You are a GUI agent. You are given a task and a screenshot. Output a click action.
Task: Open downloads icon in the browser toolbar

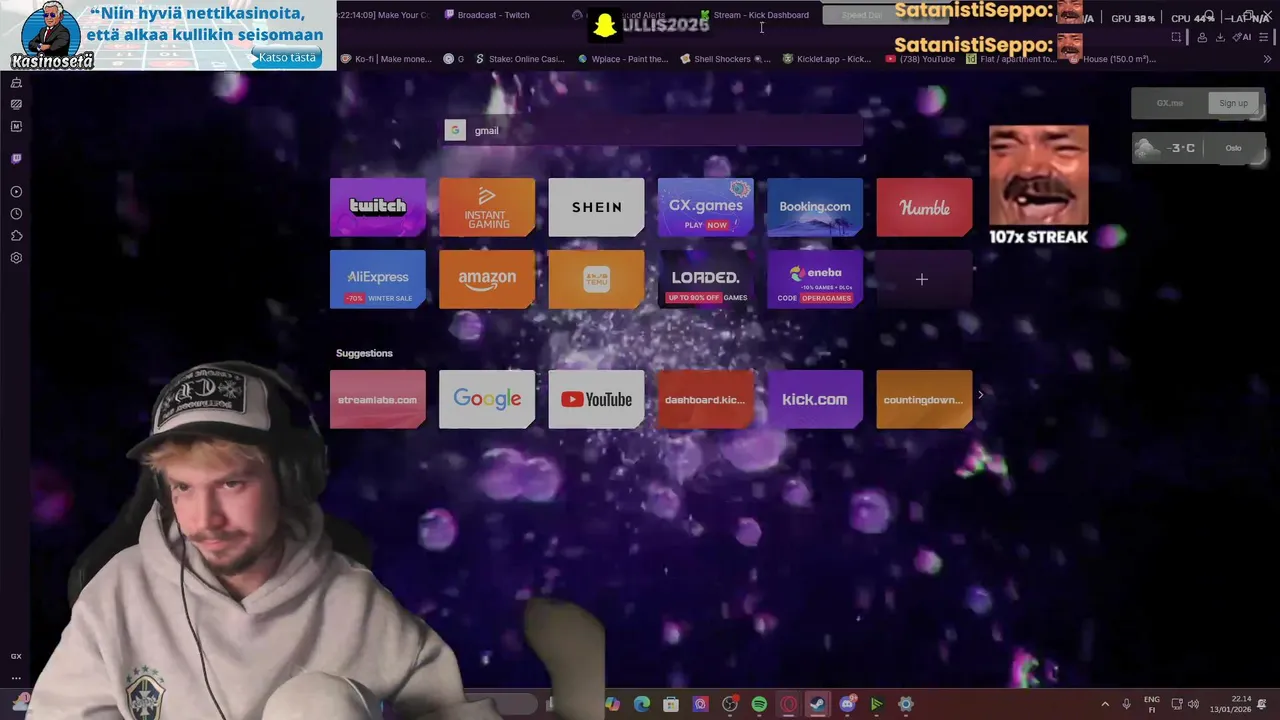pos(1221,37)
